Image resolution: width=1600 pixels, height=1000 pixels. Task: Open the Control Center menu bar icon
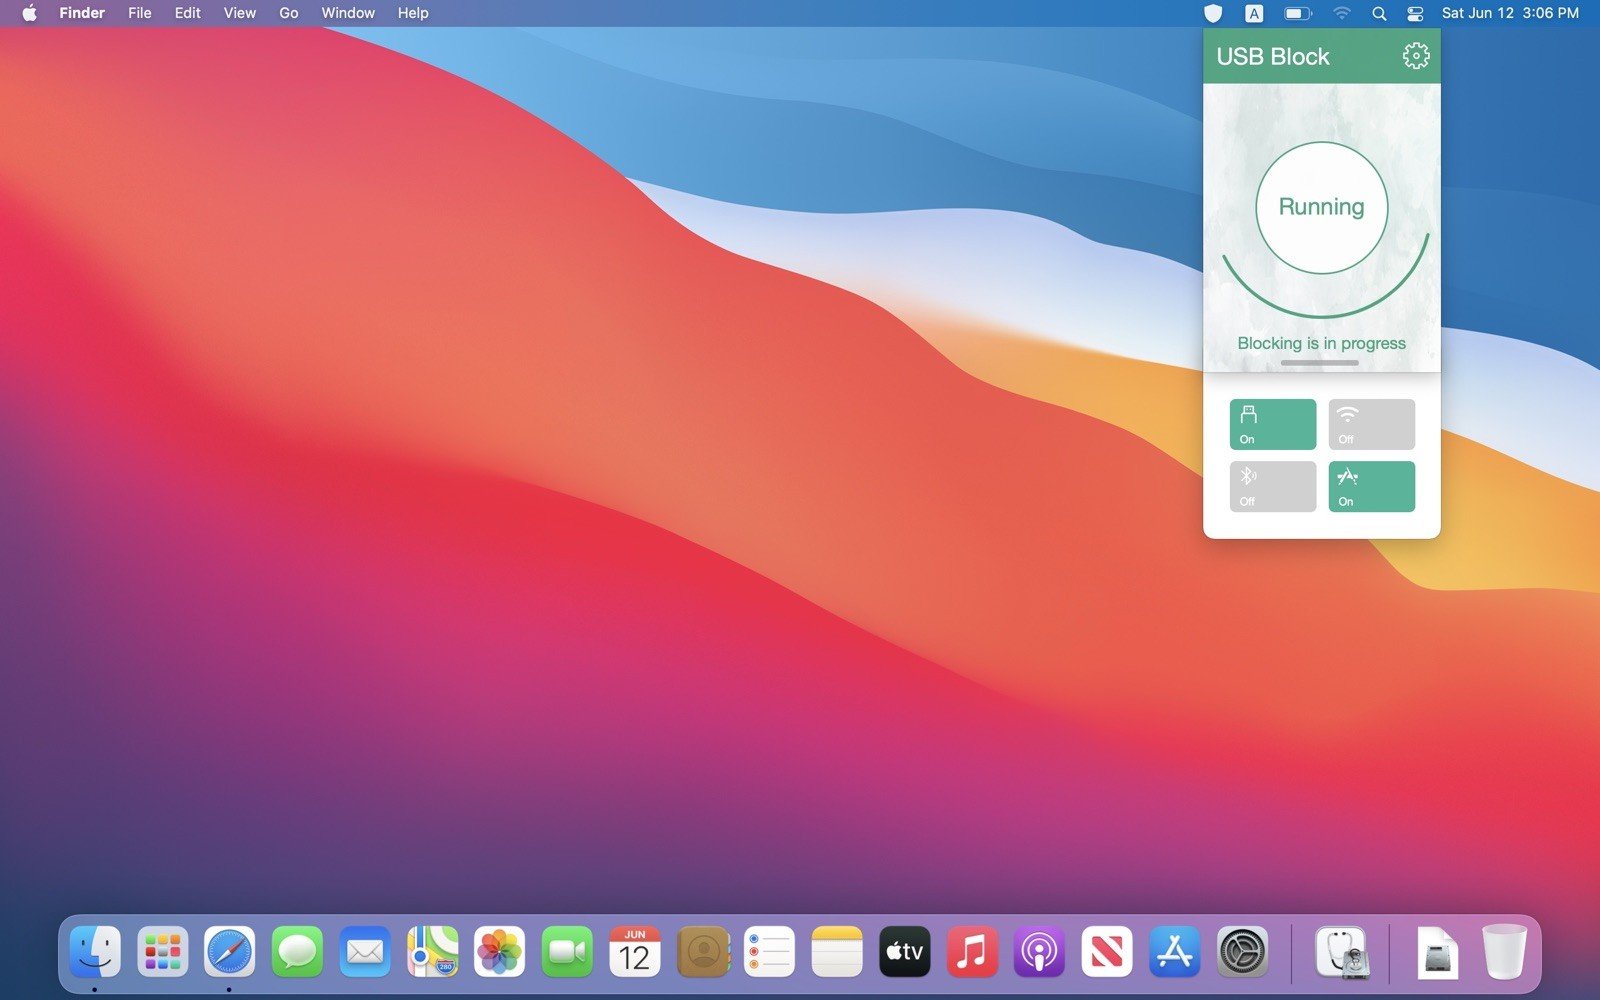[x=1415, y=13]
